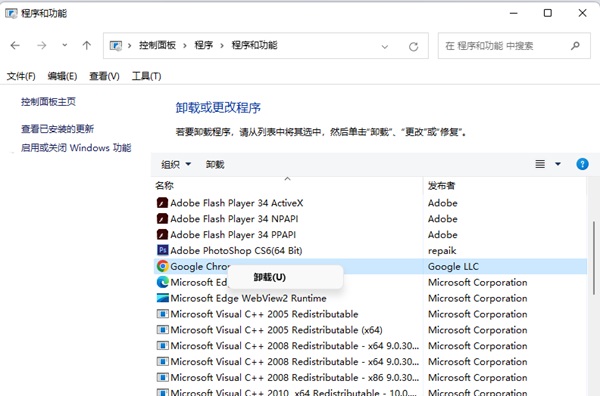The height and width of the screenshot is (396, 600).
Task: Open the 查看(V) menu
Action: click(x=104, y=76)
